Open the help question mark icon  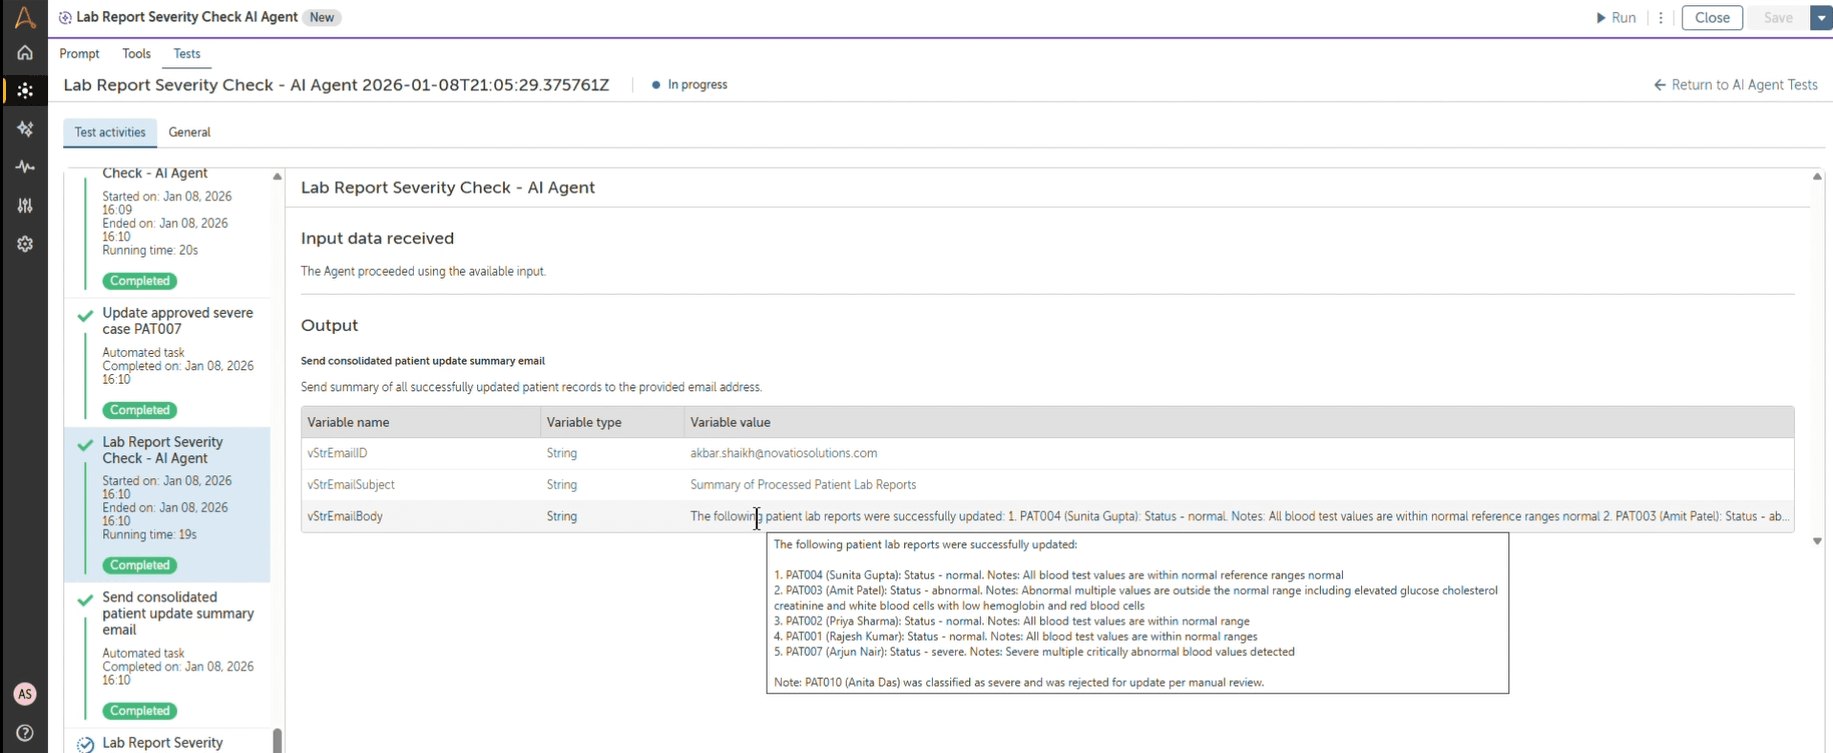pyautogui.click(x=25, y=733)
